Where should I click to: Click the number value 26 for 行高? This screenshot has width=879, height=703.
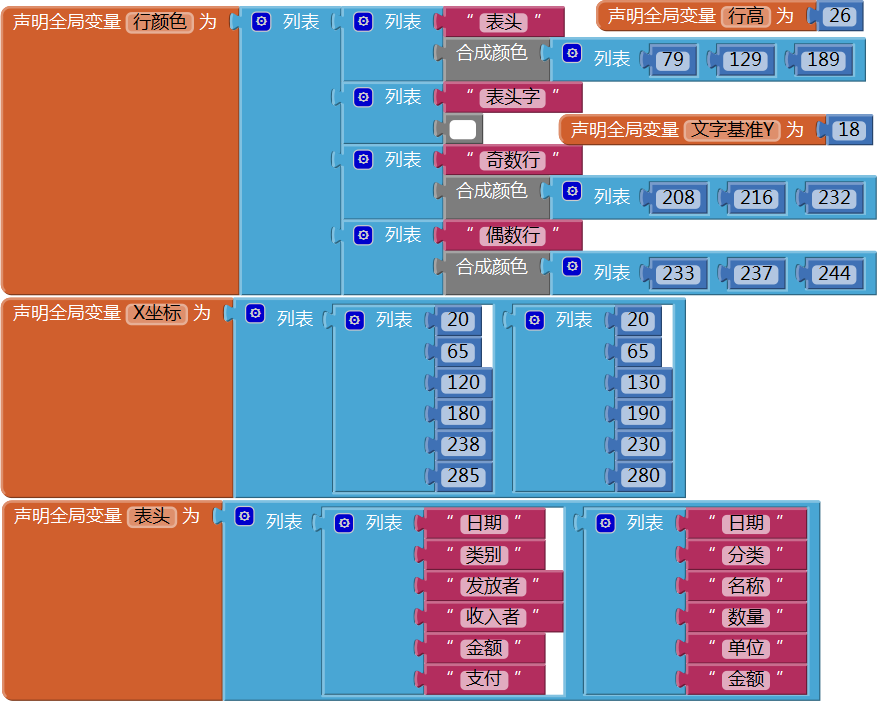(x=840, y=16)
